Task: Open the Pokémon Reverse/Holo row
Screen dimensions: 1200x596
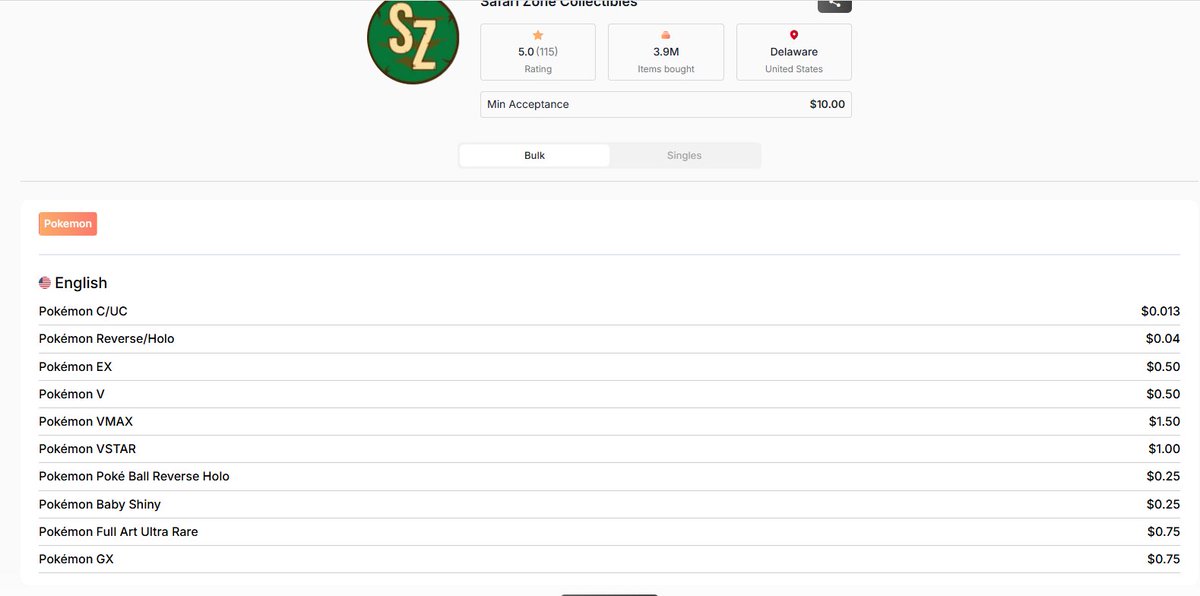Action: click(600, 338)
